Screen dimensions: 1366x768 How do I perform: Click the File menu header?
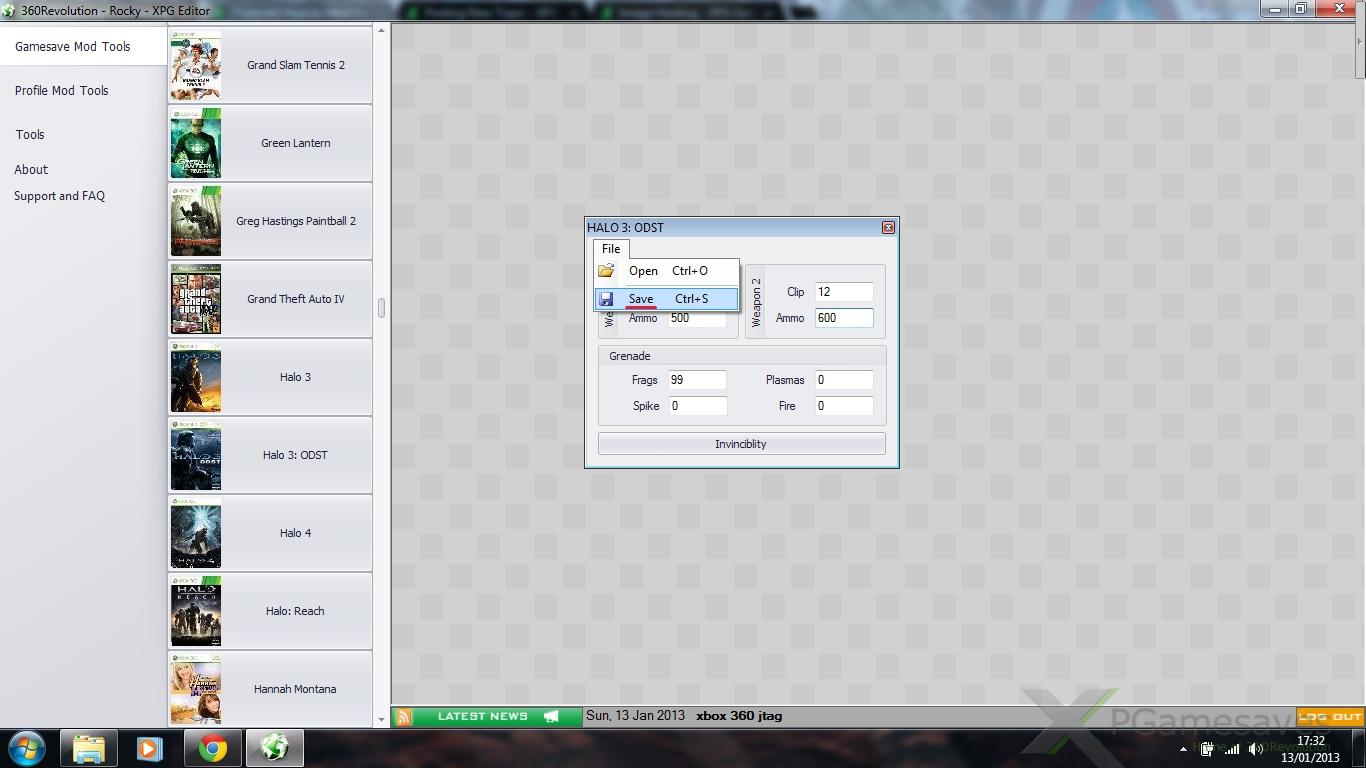click(611, 249)
